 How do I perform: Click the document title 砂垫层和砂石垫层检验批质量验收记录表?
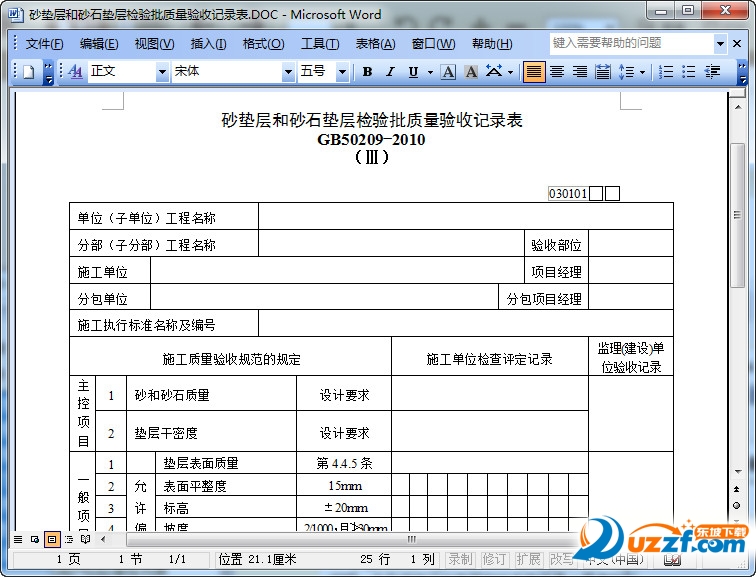pos(372,120)
